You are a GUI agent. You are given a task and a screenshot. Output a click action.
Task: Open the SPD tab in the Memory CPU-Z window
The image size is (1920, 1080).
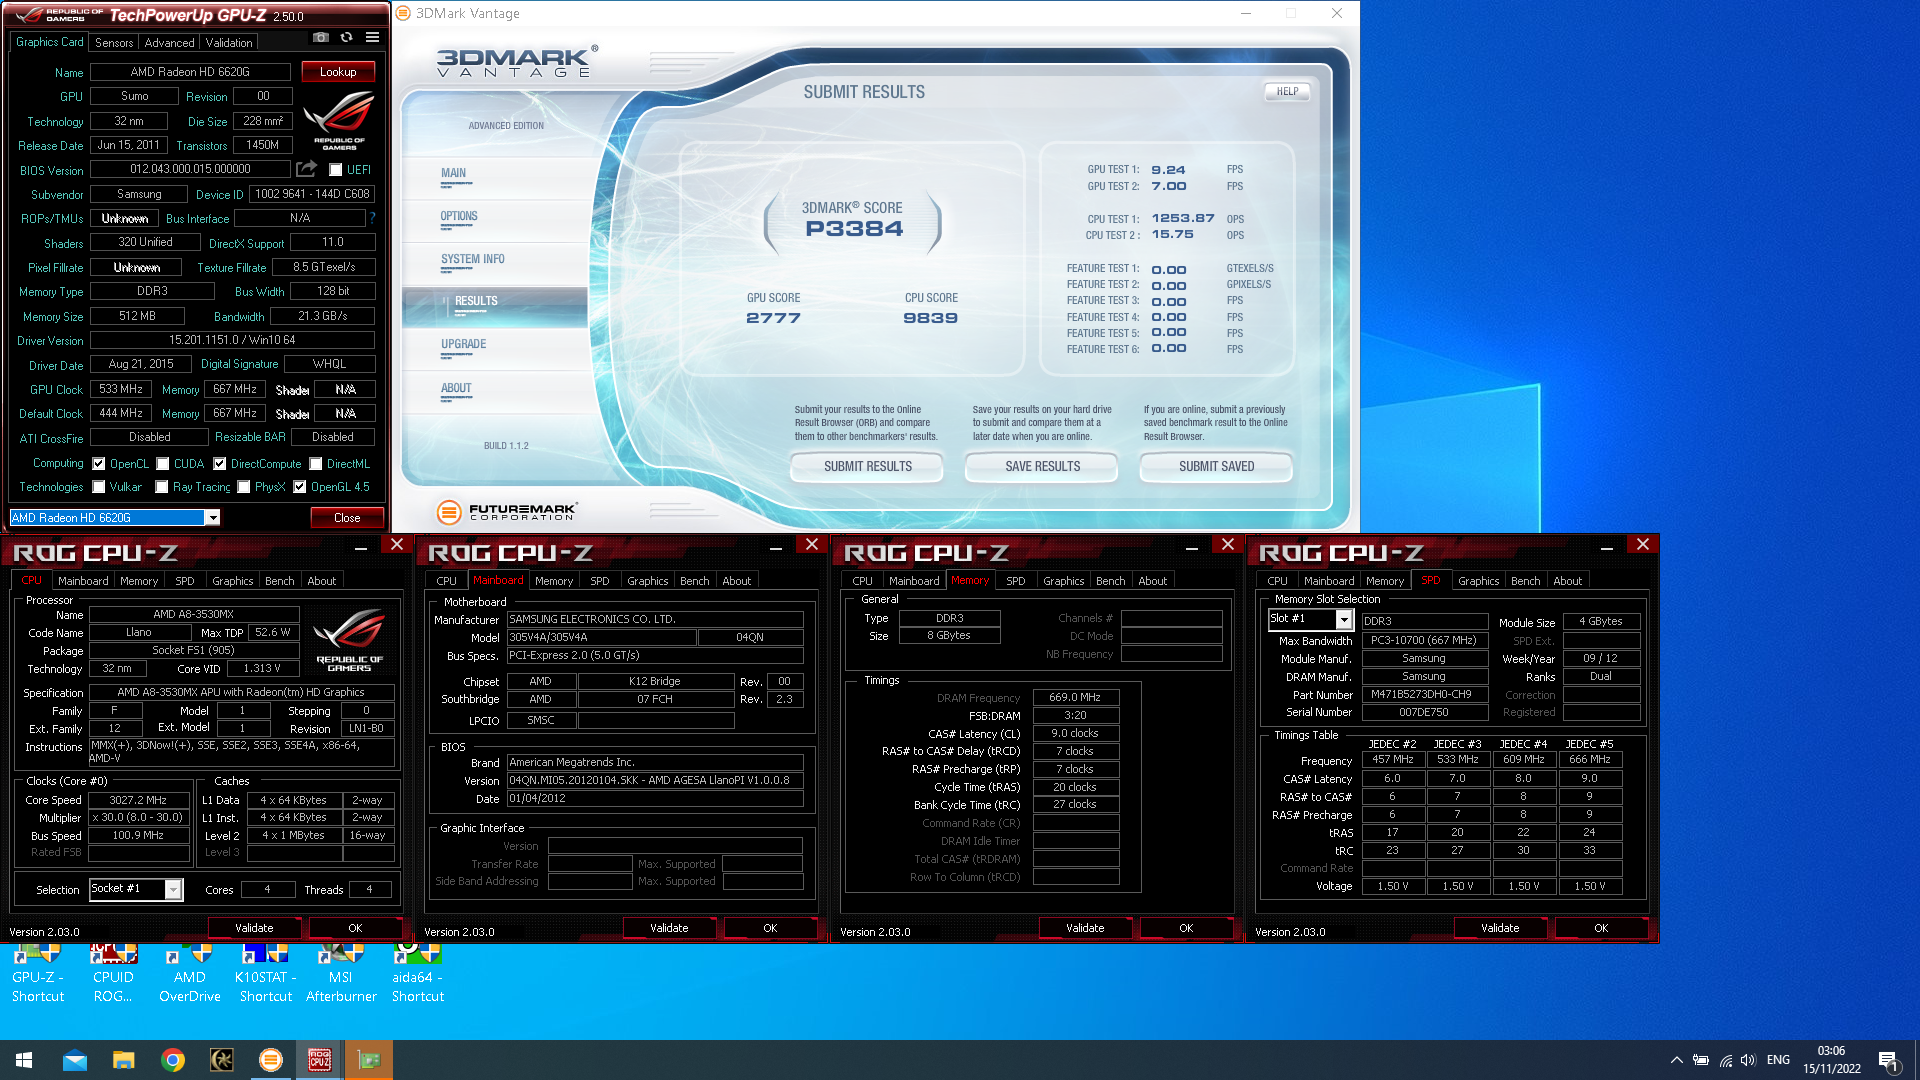(1015, 581)
